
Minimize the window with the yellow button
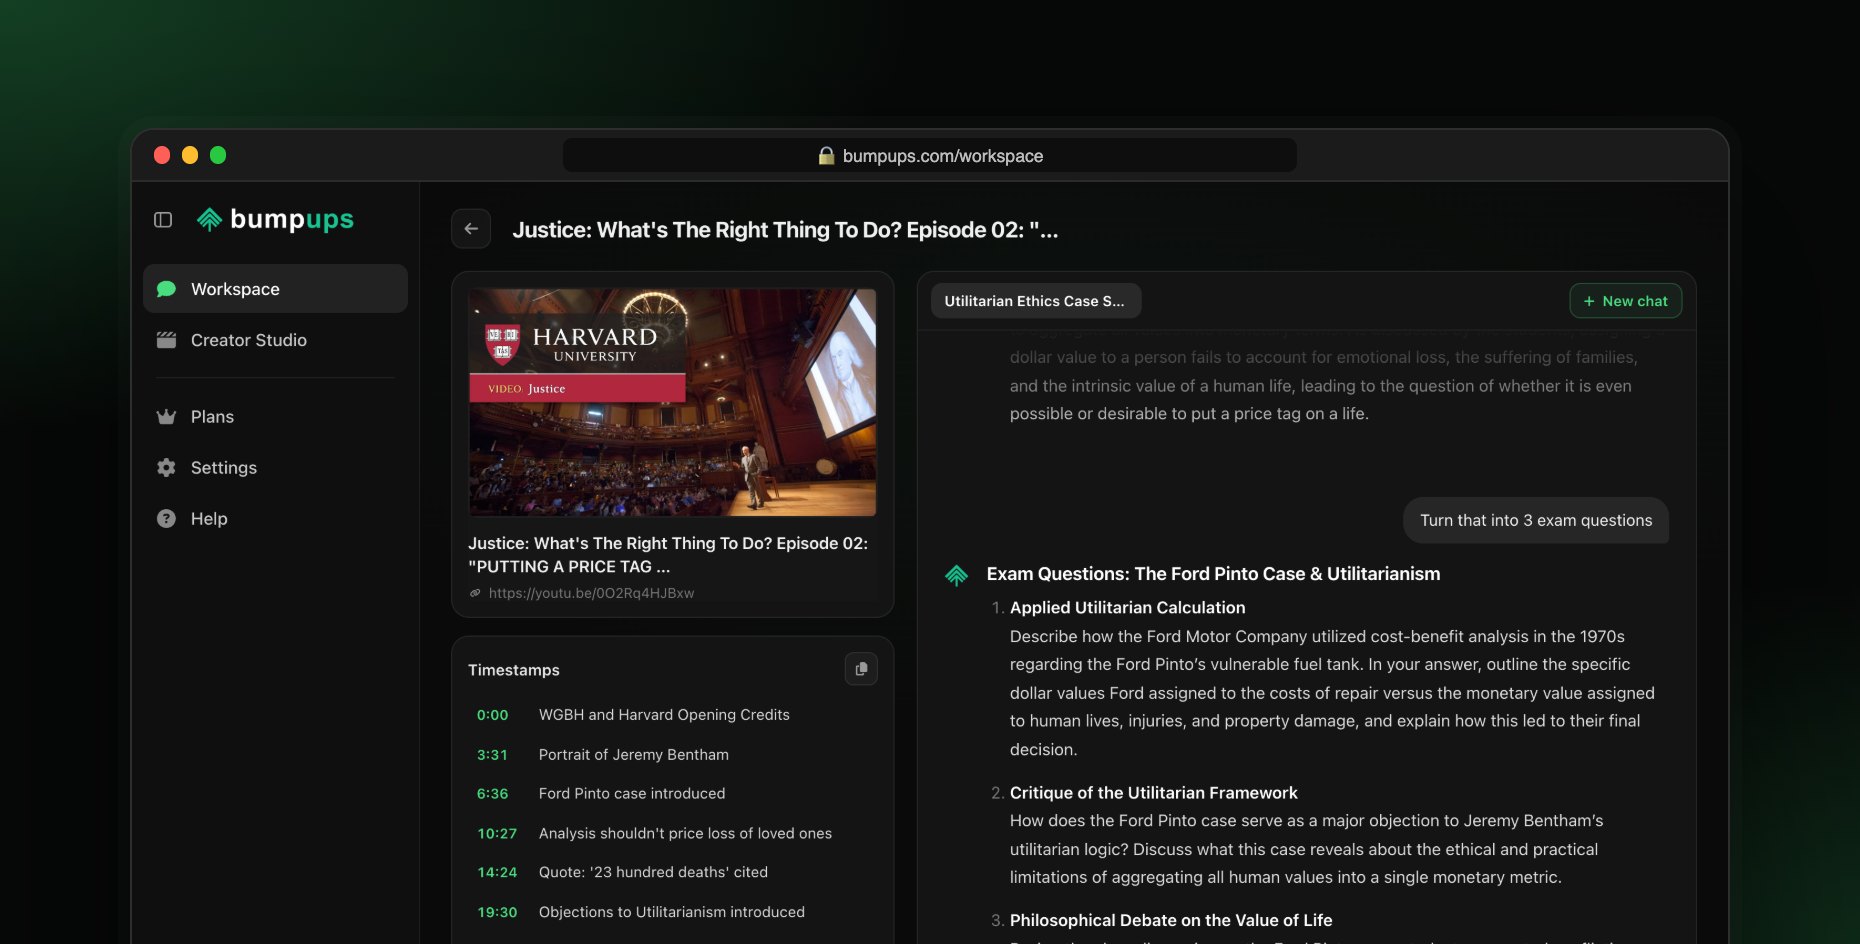click(190, 155)
